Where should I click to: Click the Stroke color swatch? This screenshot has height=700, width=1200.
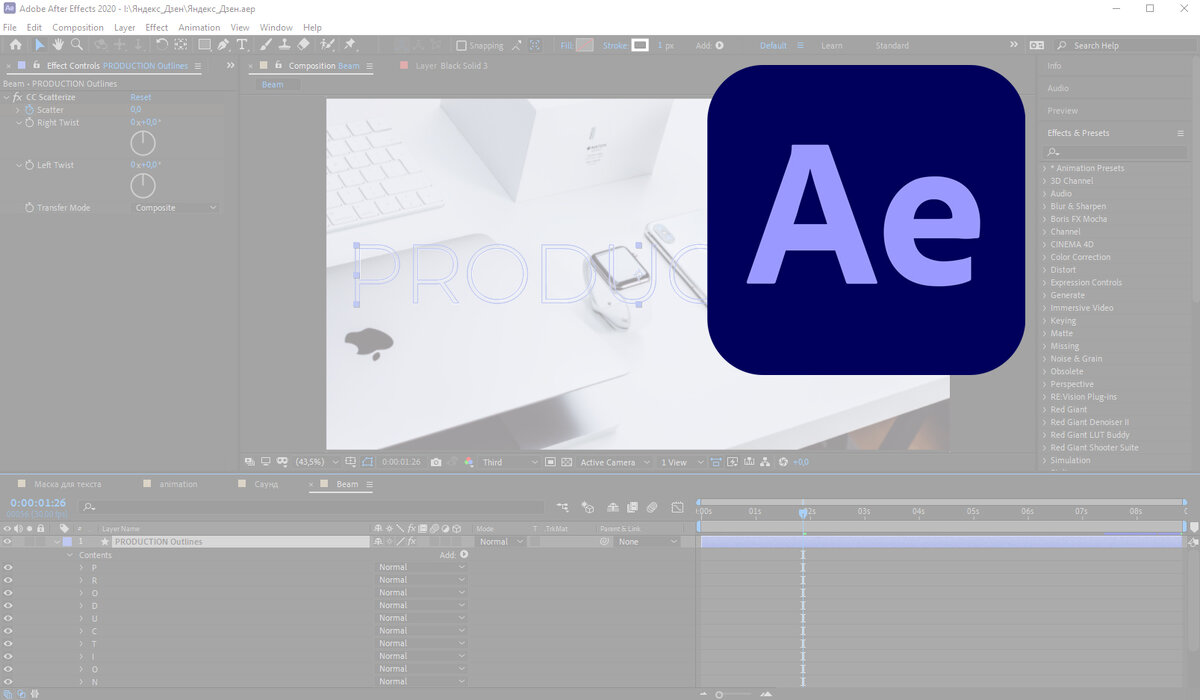[x=640, y=45]
